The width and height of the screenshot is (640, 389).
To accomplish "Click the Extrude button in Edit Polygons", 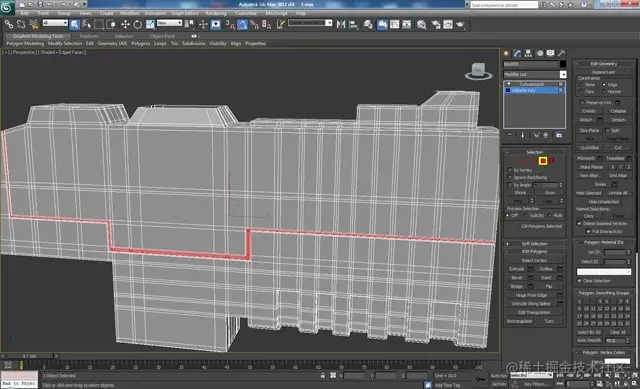I will click(x=516, y=269).
